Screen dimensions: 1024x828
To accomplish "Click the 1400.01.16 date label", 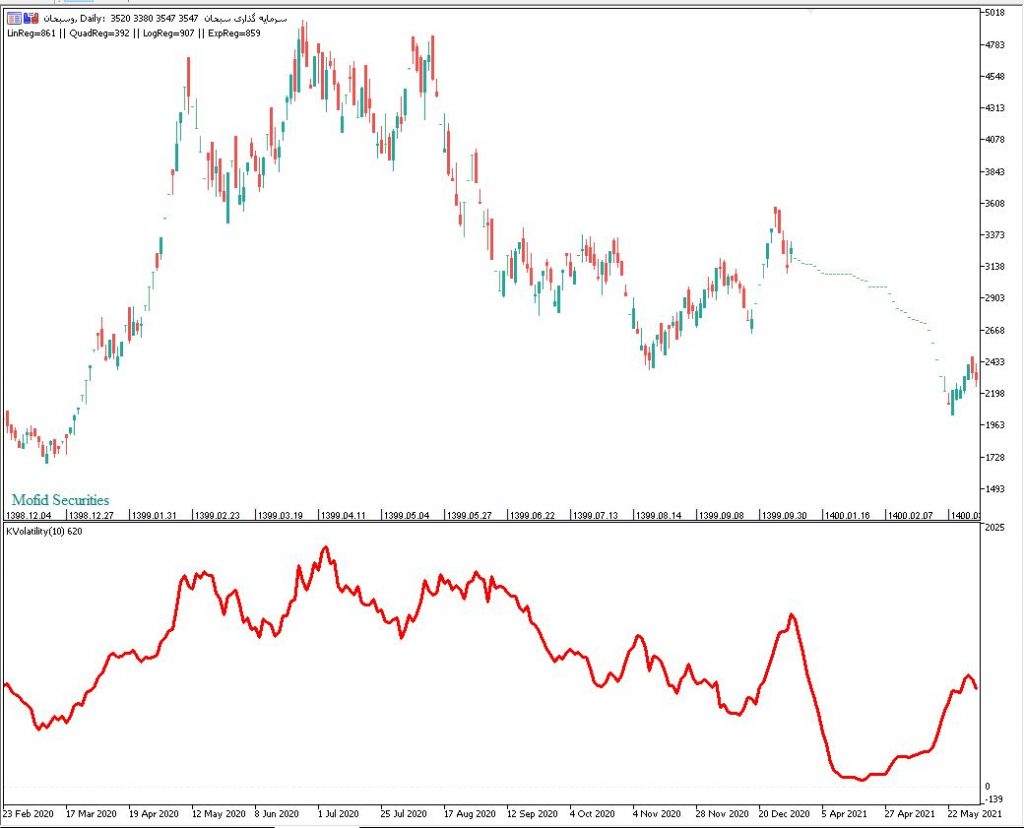I will [x=848, y=515].
